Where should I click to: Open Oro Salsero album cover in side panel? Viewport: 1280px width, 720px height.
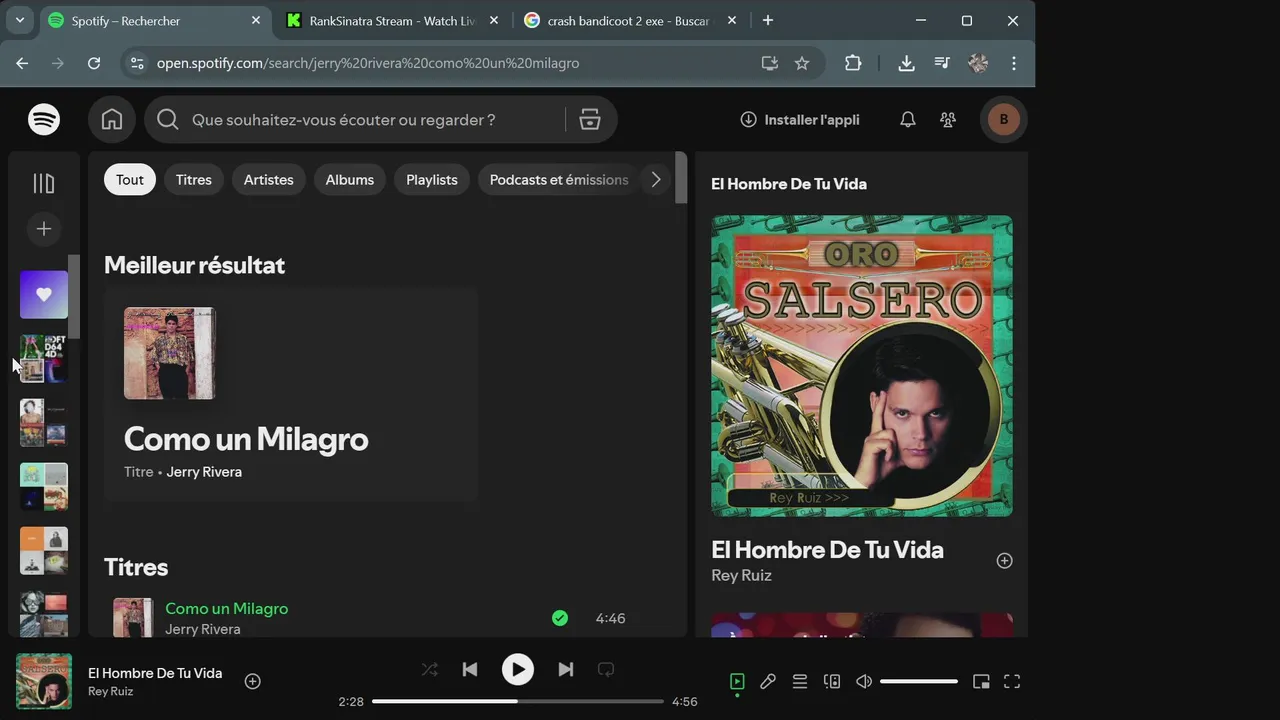(862, 366)
